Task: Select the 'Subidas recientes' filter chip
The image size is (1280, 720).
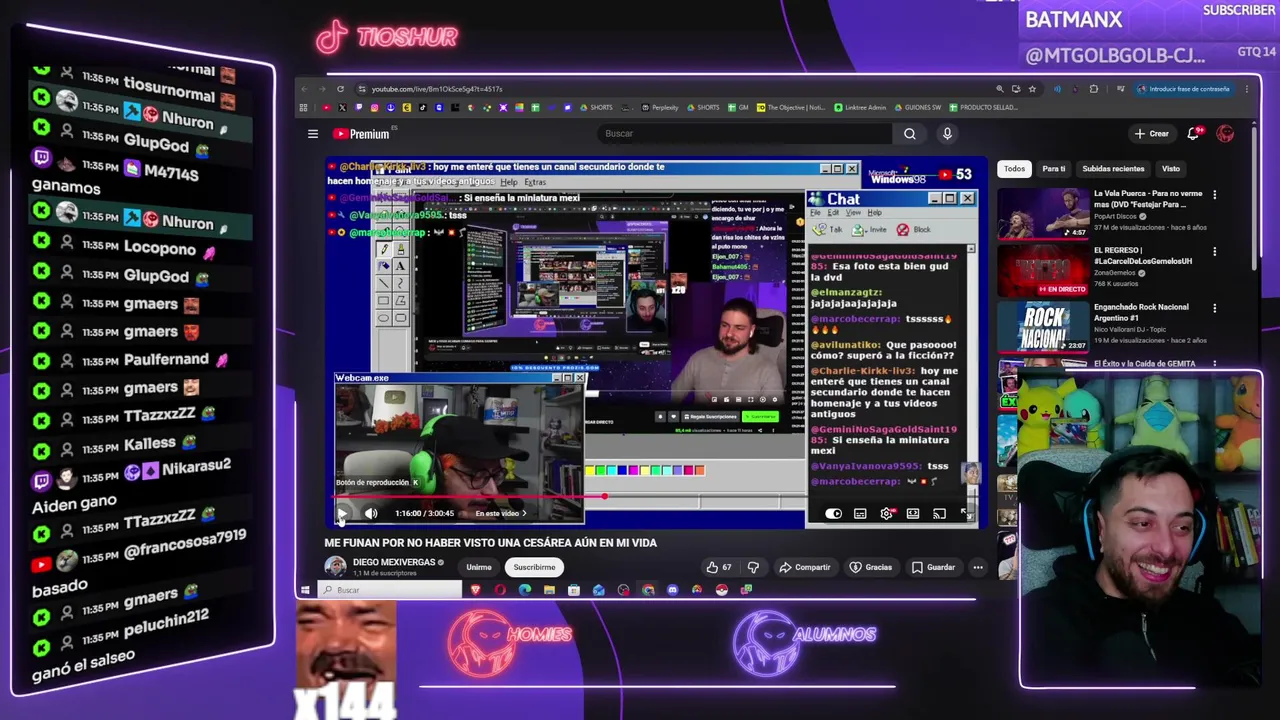Action: [x=1113, y=169]
